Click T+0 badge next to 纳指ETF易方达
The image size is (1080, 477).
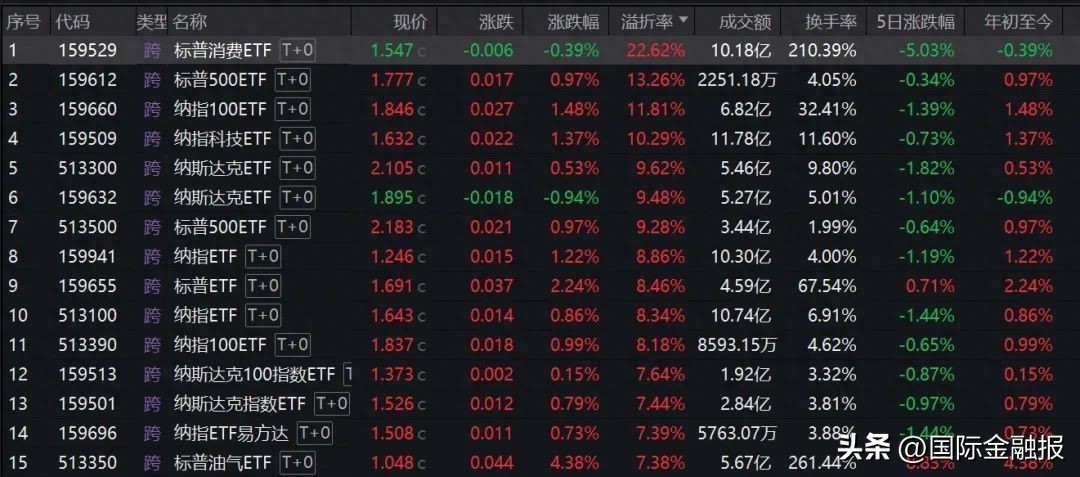click(x=313, y=433)
